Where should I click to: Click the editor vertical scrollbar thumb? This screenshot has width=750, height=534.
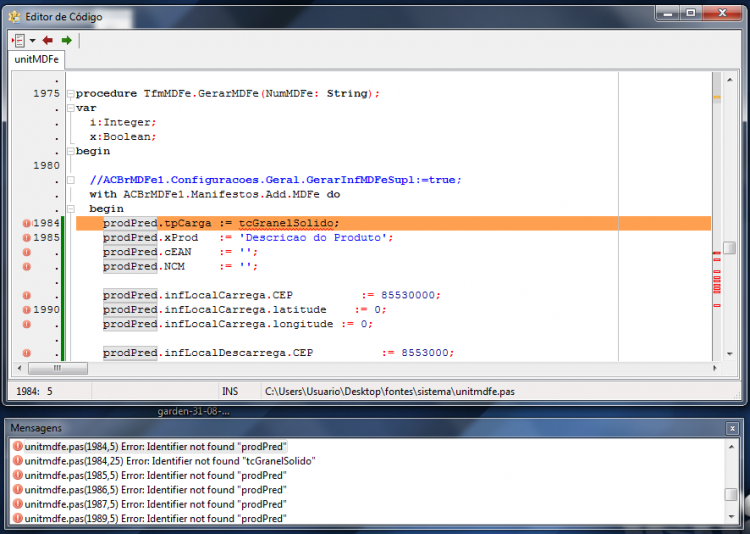click(x=729, y=247)
